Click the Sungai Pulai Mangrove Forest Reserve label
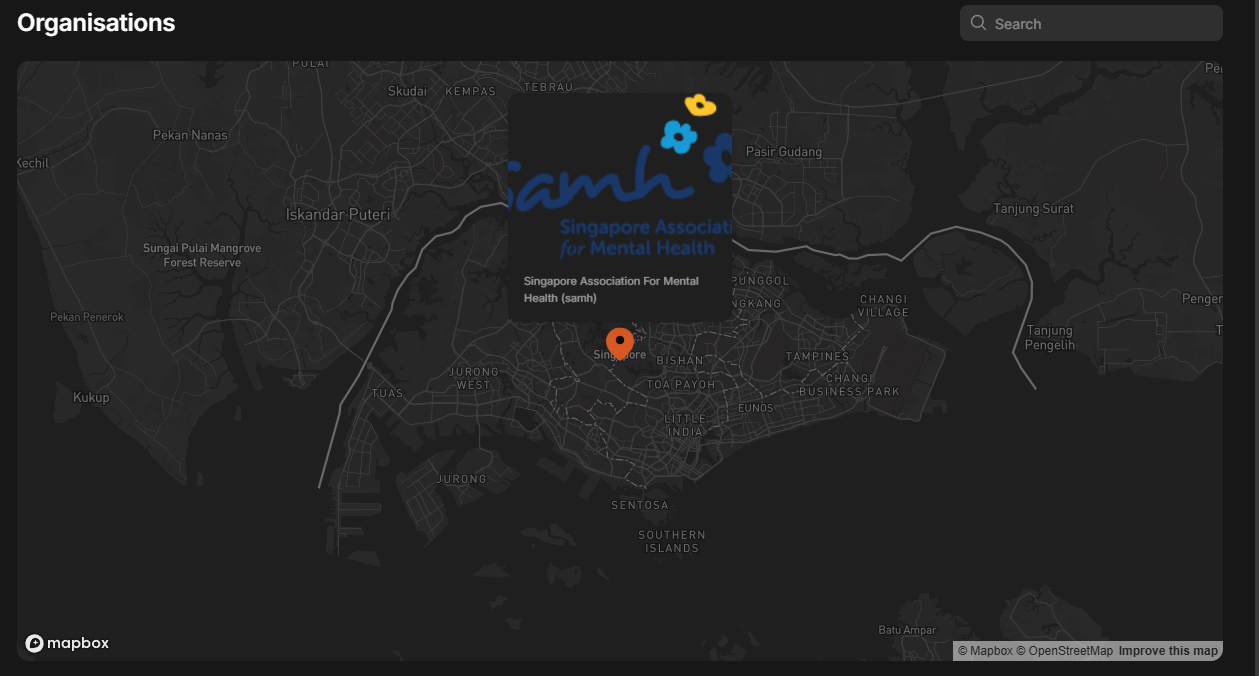The width and height of the screenshot is (1259, 676). point(202,255)
